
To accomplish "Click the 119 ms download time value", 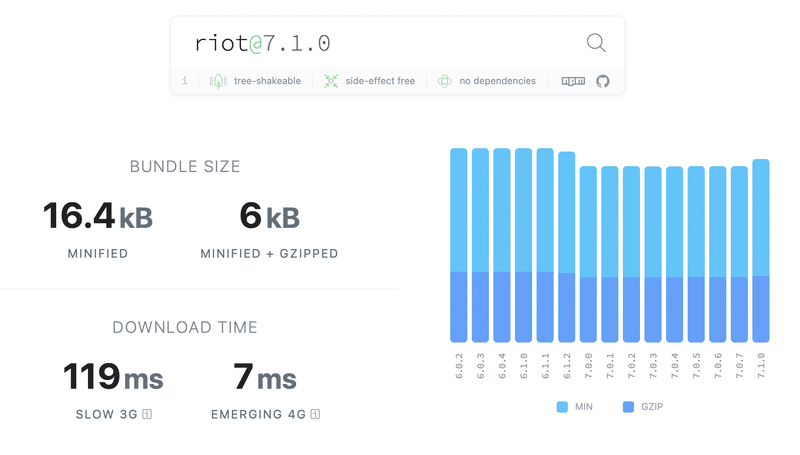I will pos(113,377).
